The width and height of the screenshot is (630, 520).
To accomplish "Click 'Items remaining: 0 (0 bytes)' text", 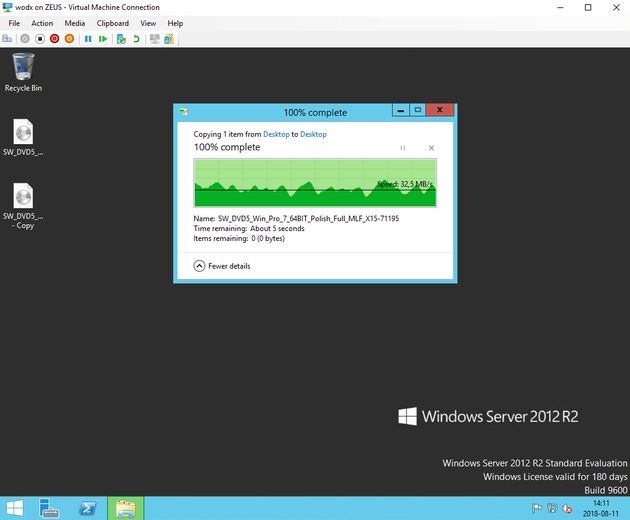I will (239, 238).
